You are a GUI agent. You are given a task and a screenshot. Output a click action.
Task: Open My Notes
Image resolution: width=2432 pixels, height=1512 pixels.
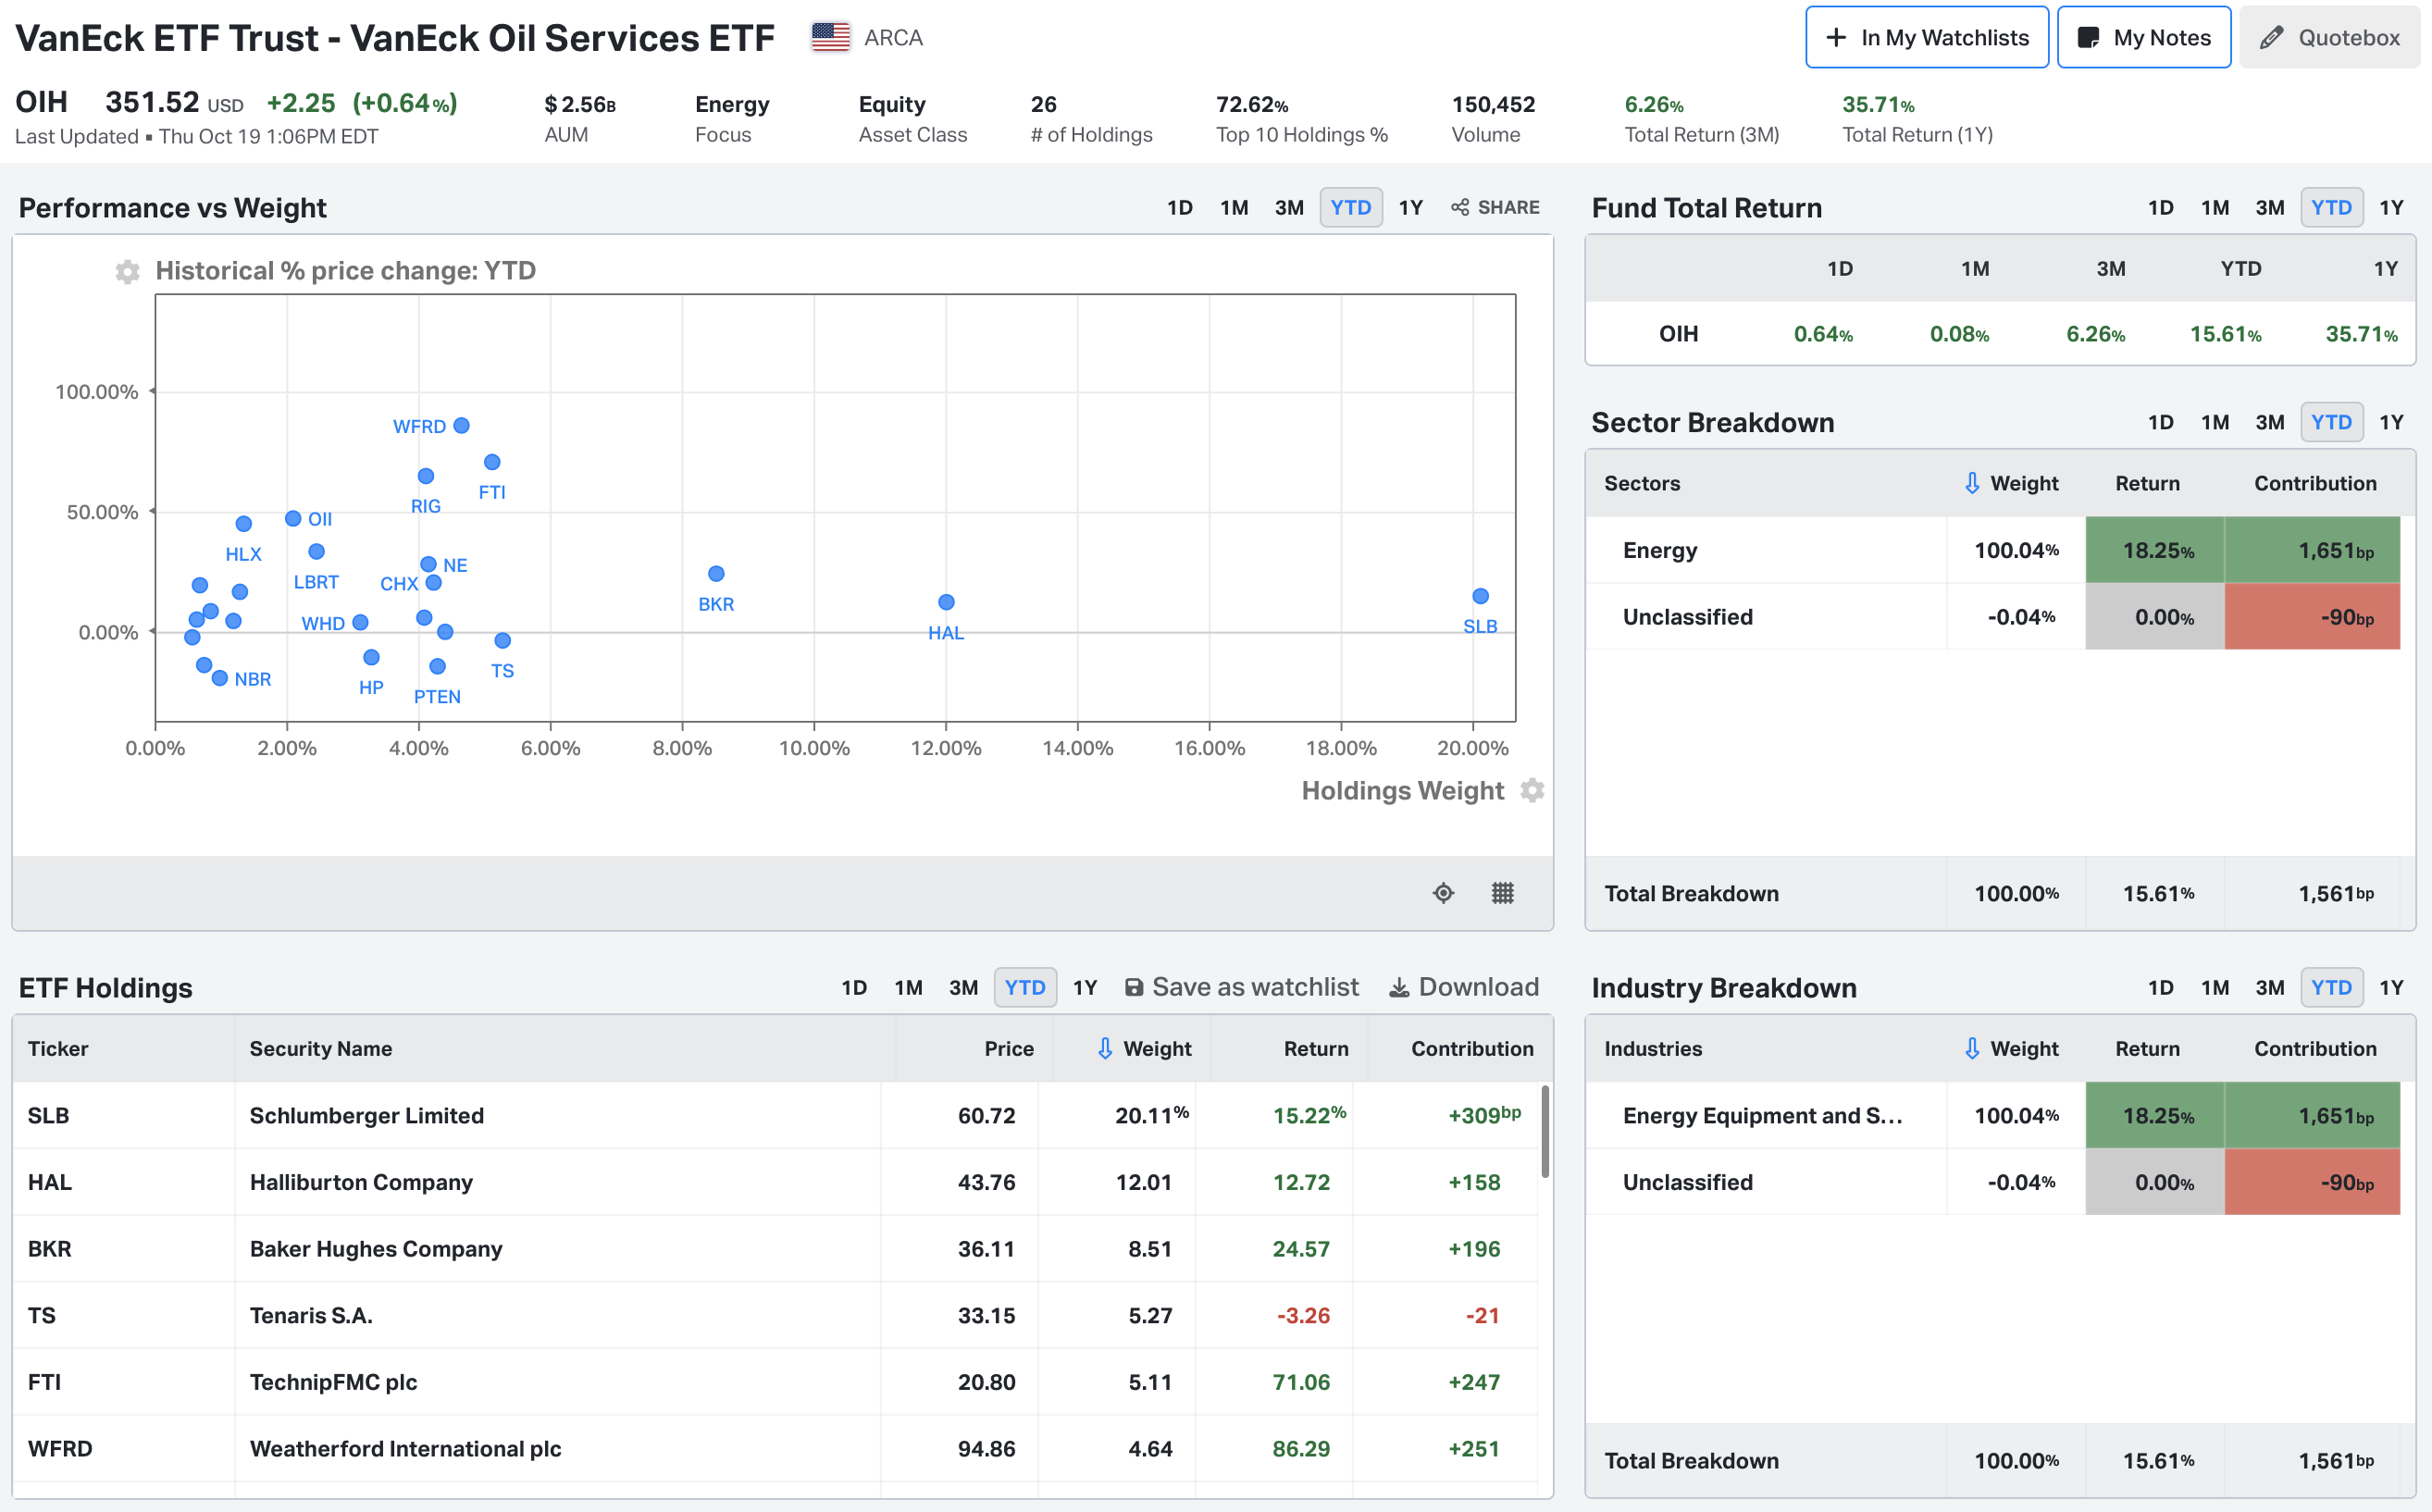click(x=2143, y=37)
